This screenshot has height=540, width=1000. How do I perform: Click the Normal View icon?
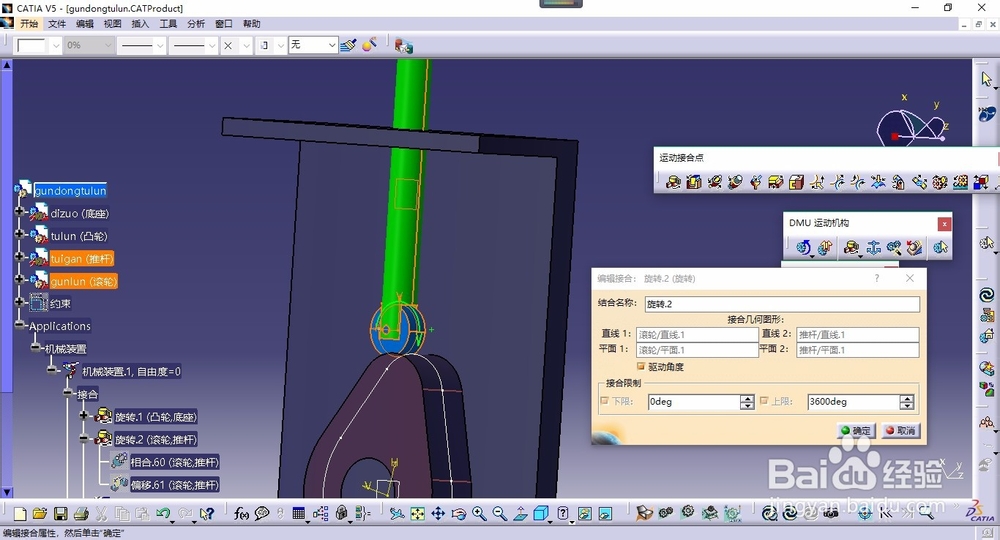click(x=520, y=514)
